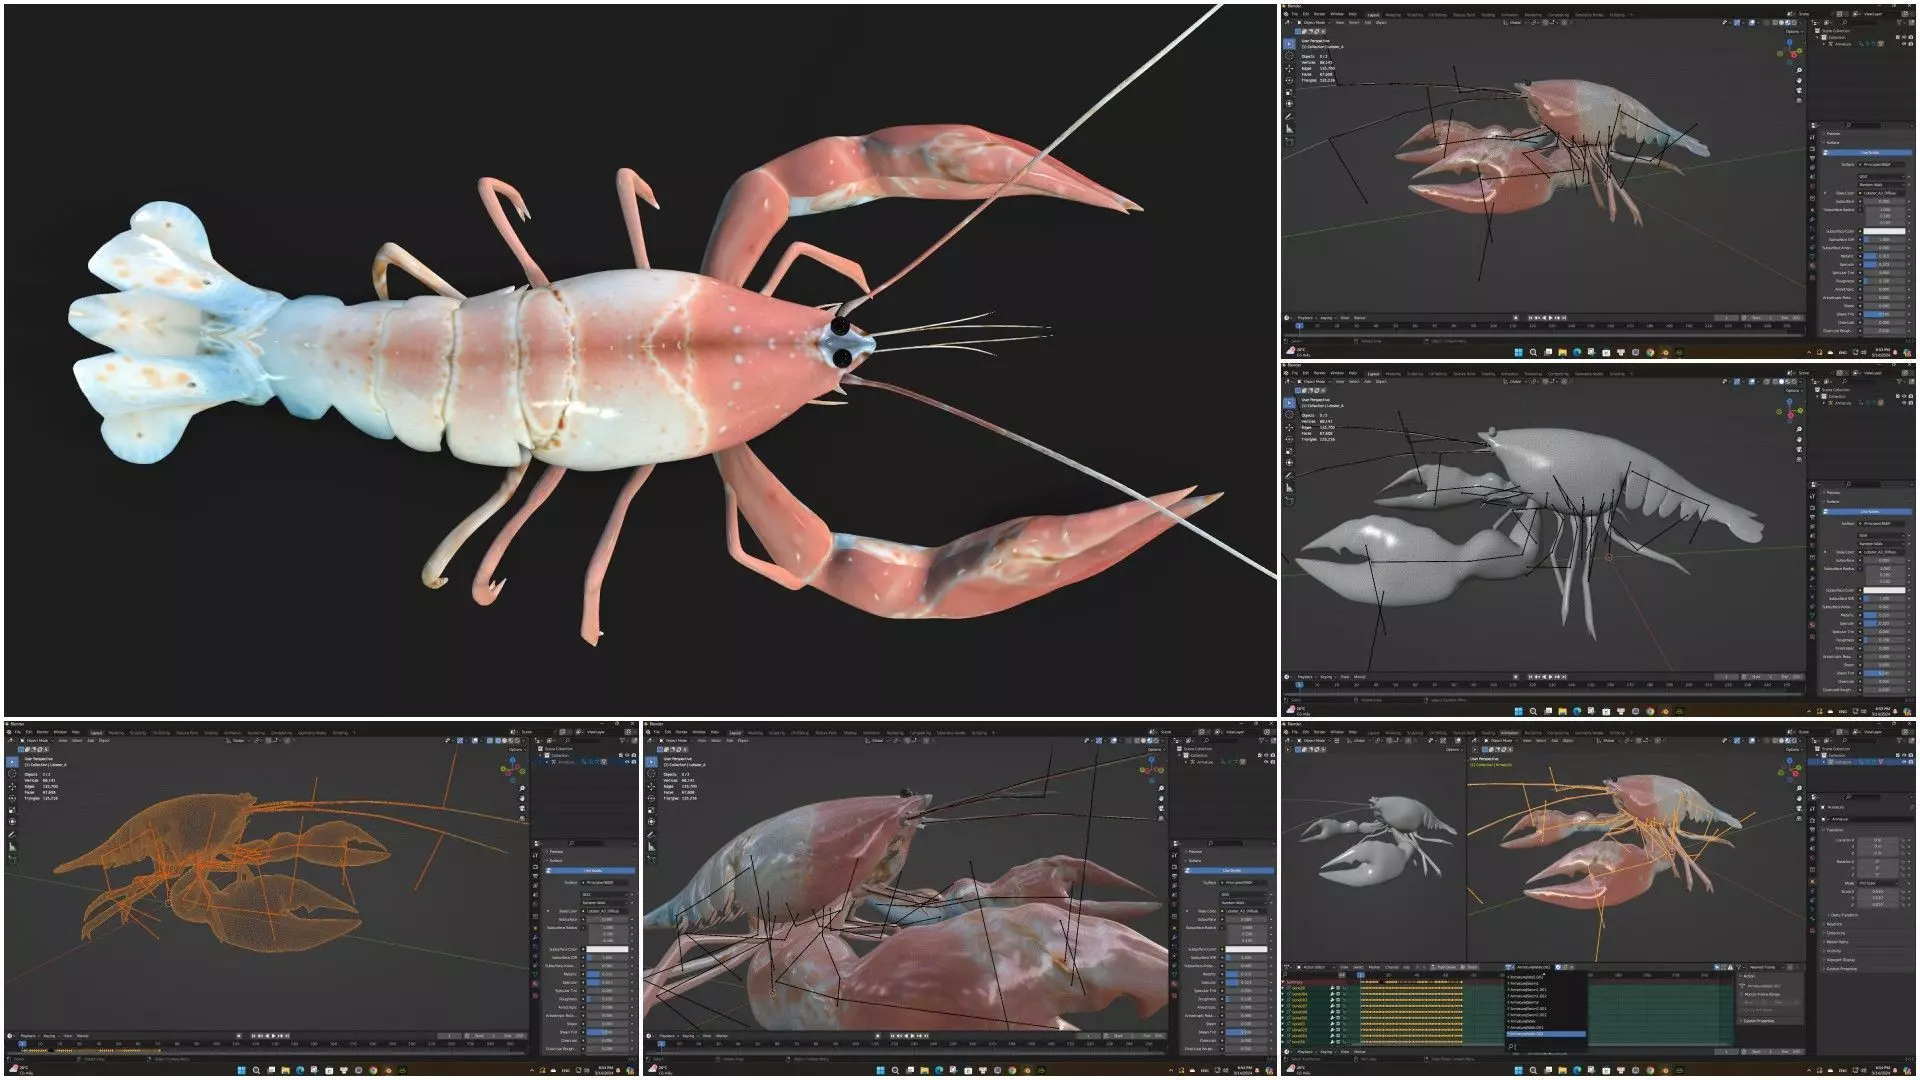This screenshot has height=1080, width=1920.
Task: Toggle Armature eye visibility in textured rig outliner
Action: tap(1904, 44)
